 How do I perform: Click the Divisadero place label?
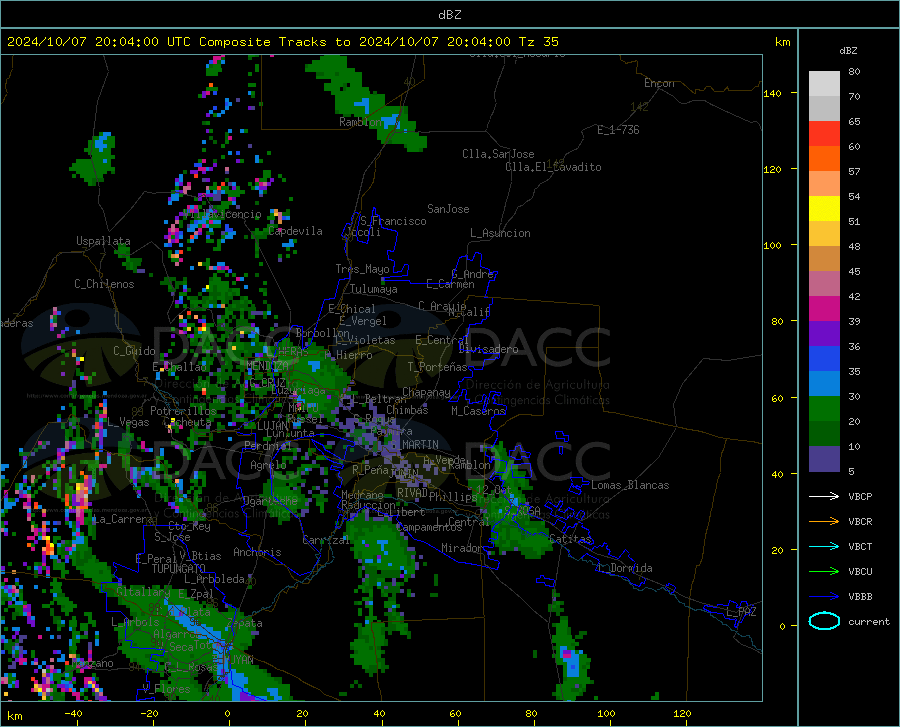pyautogui.click(x=488, y=349)
